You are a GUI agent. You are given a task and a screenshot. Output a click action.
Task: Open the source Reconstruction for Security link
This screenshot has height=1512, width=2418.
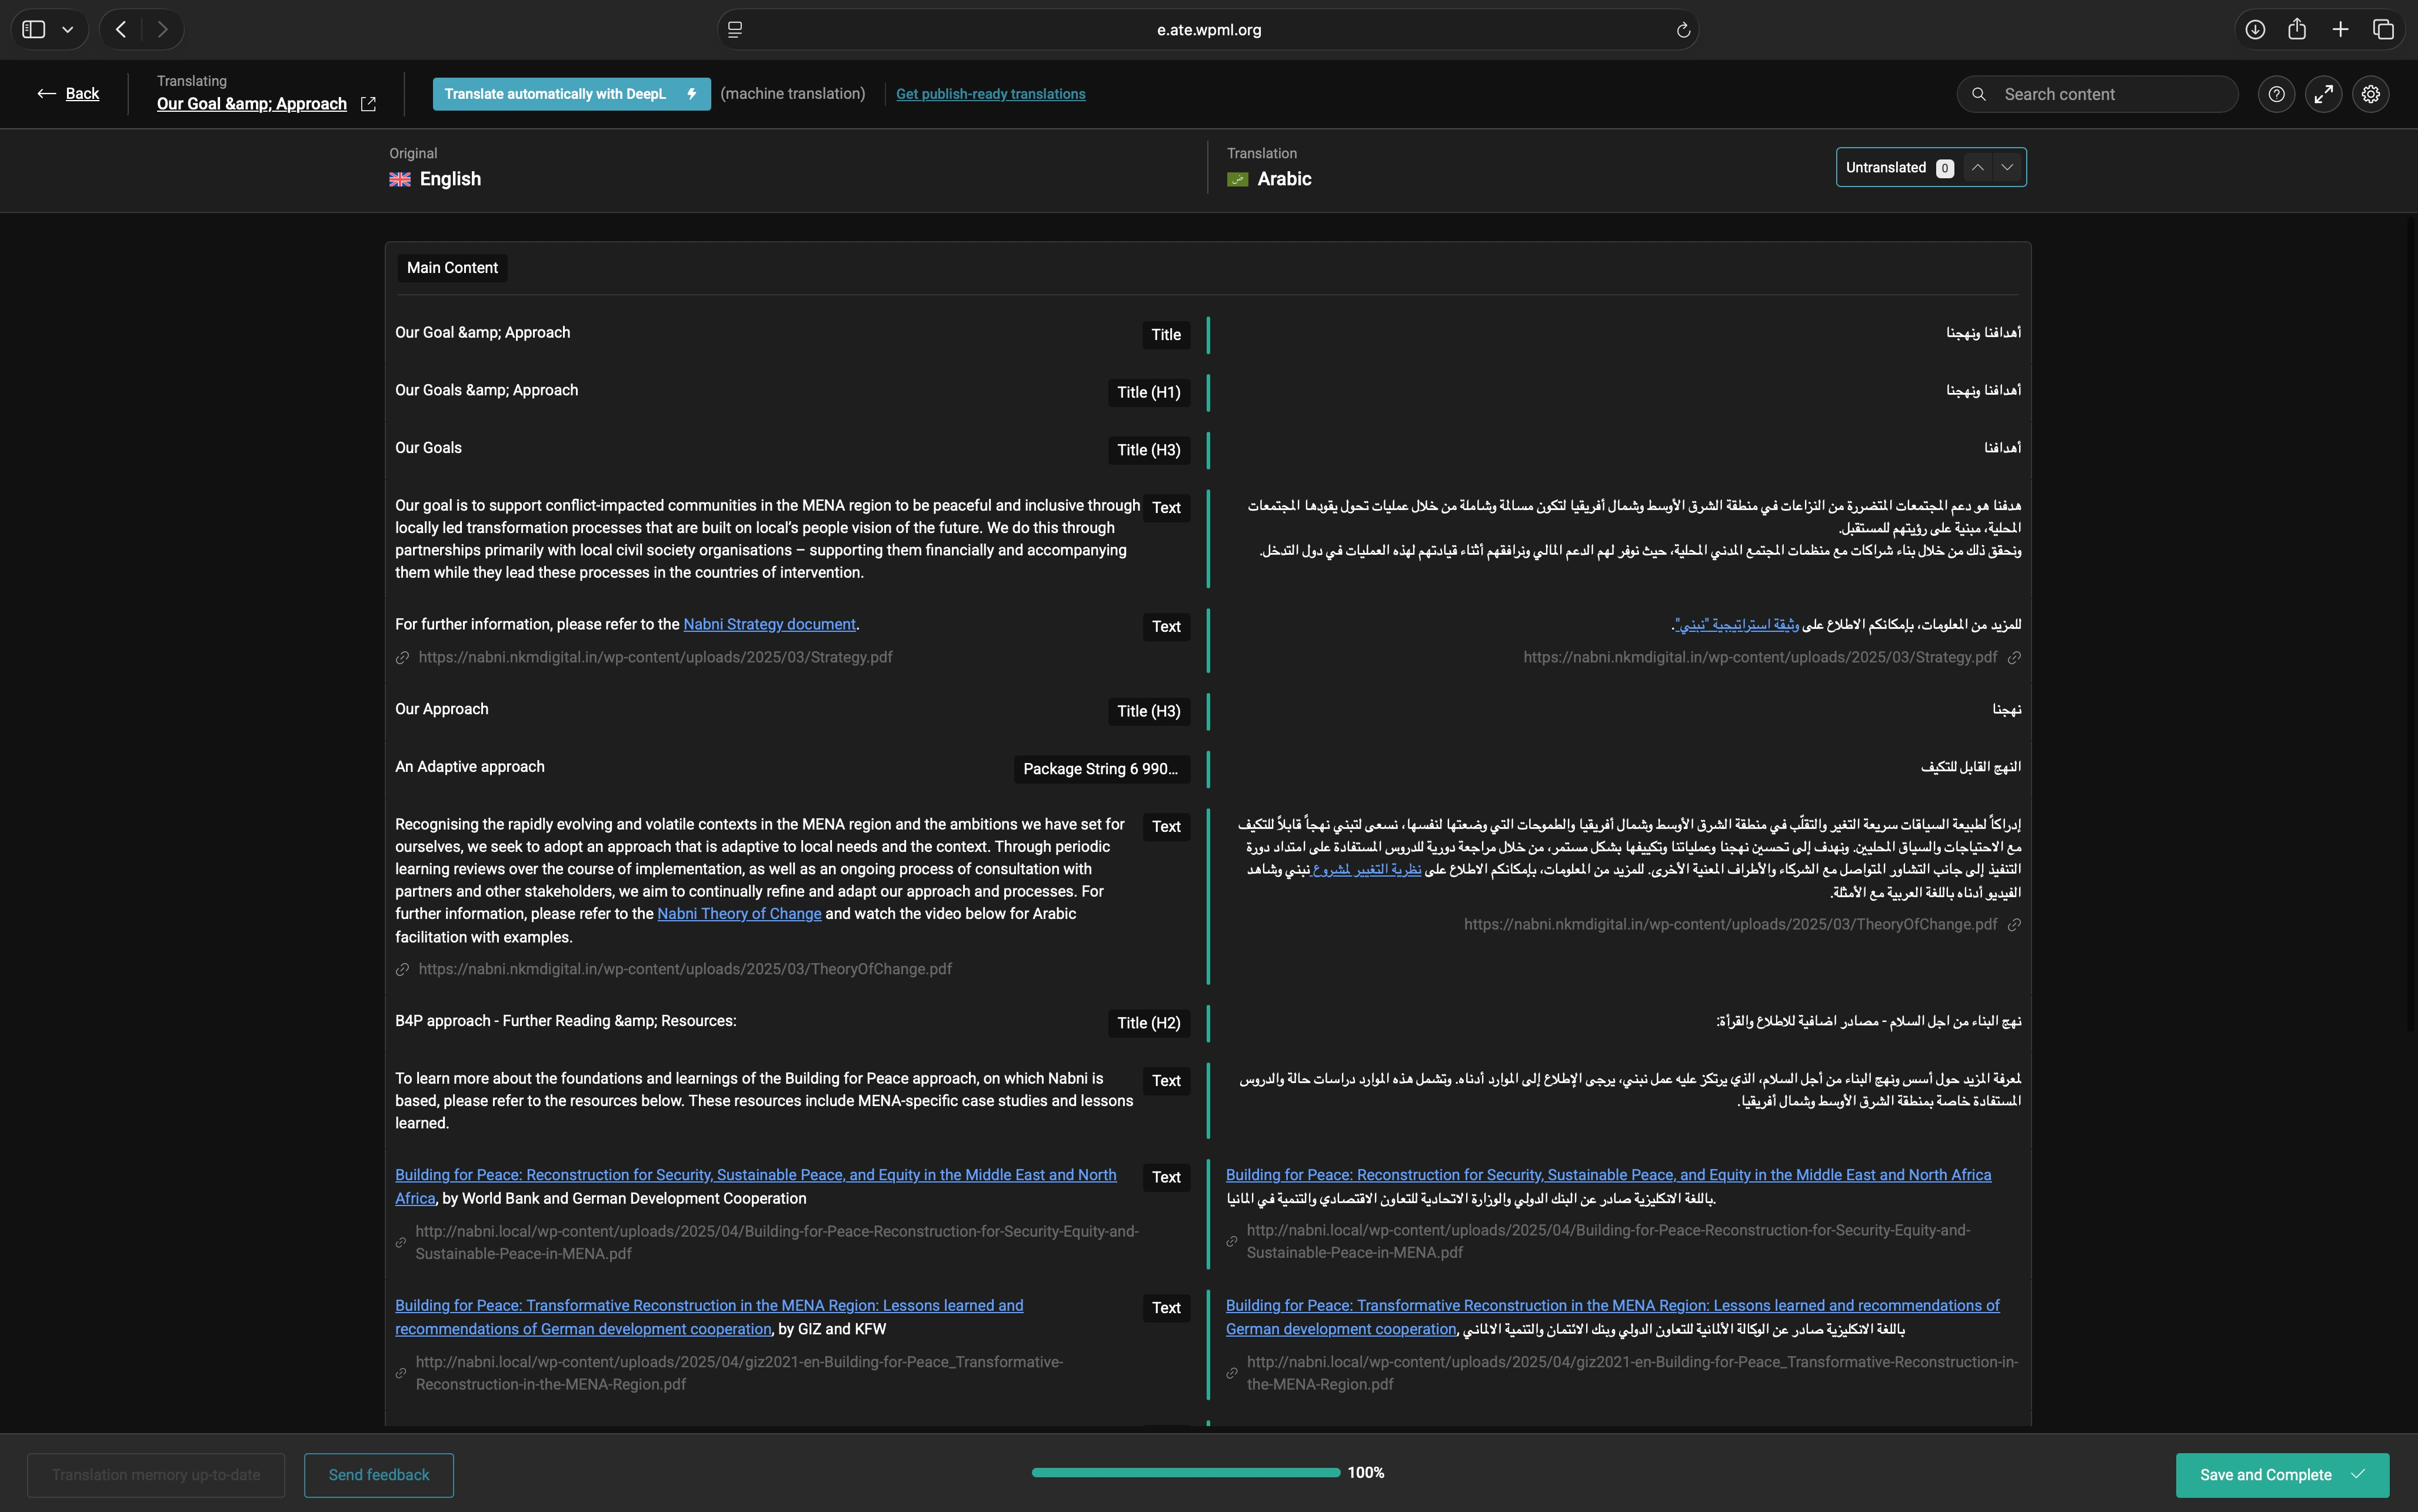tap(755, 1187)
